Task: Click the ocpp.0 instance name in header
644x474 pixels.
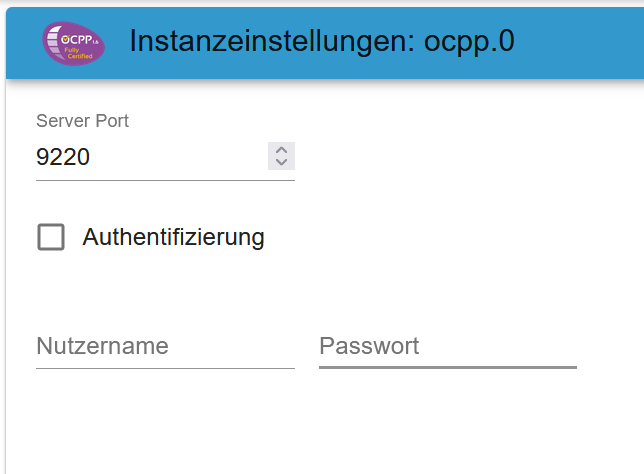Action: coord(469,41)
